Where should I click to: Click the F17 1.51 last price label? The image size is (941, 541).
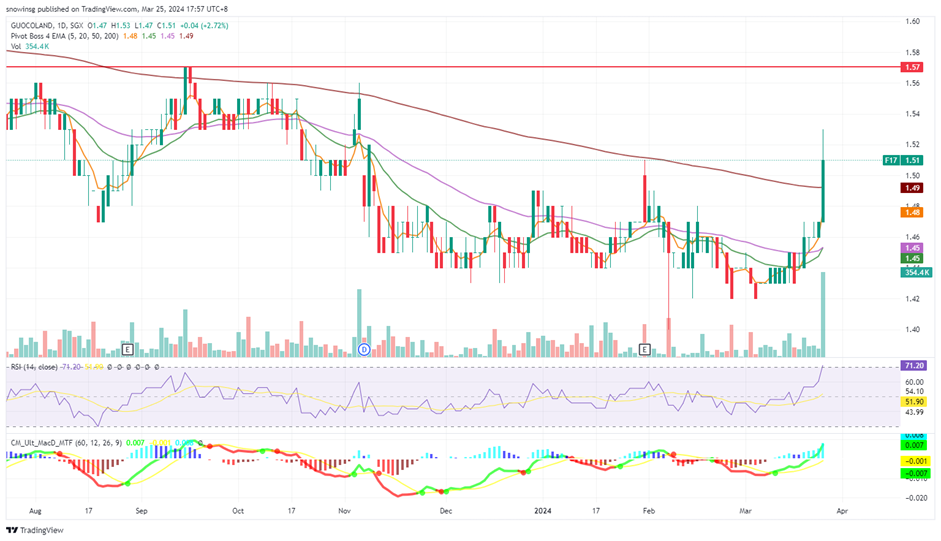pyautogui.click(x=903, y=160)
